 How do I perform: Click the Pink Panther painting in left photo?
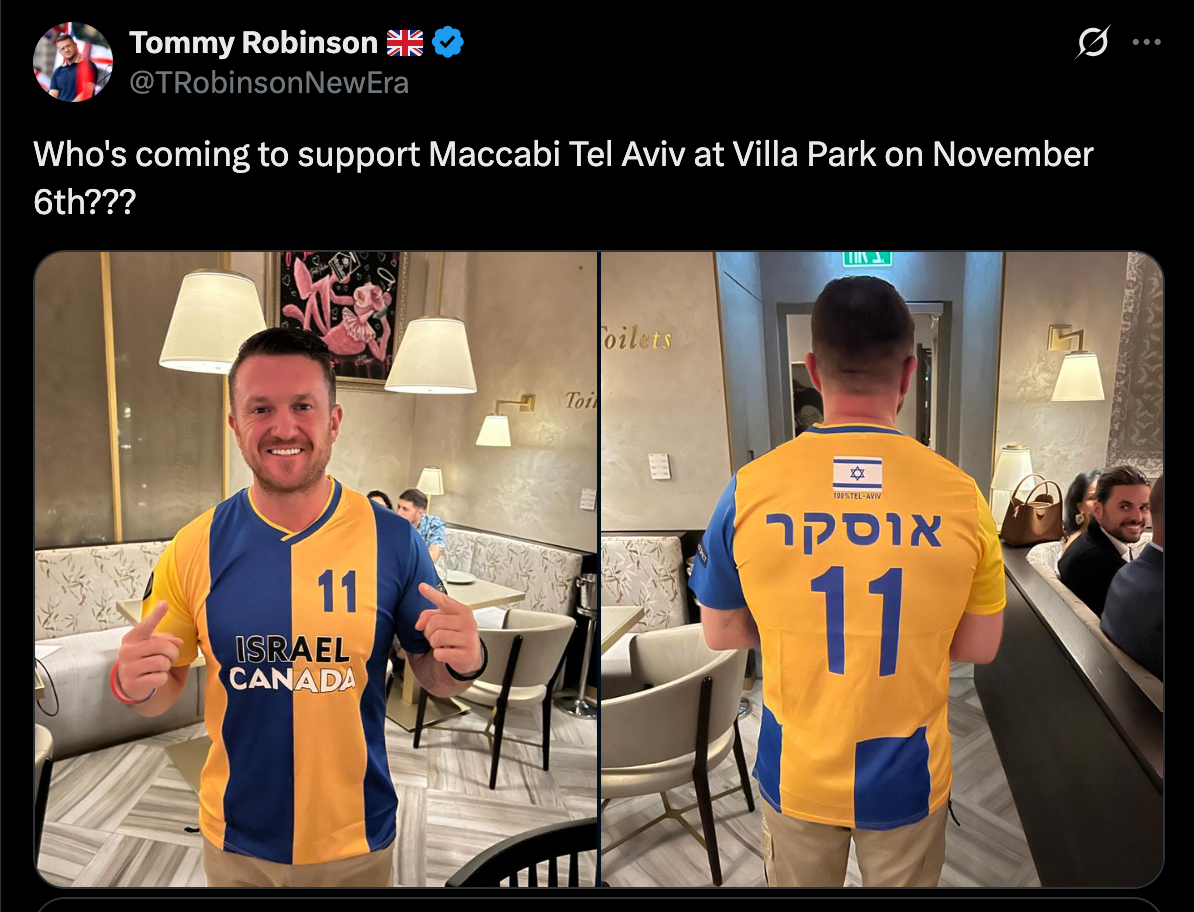point(337,317)
